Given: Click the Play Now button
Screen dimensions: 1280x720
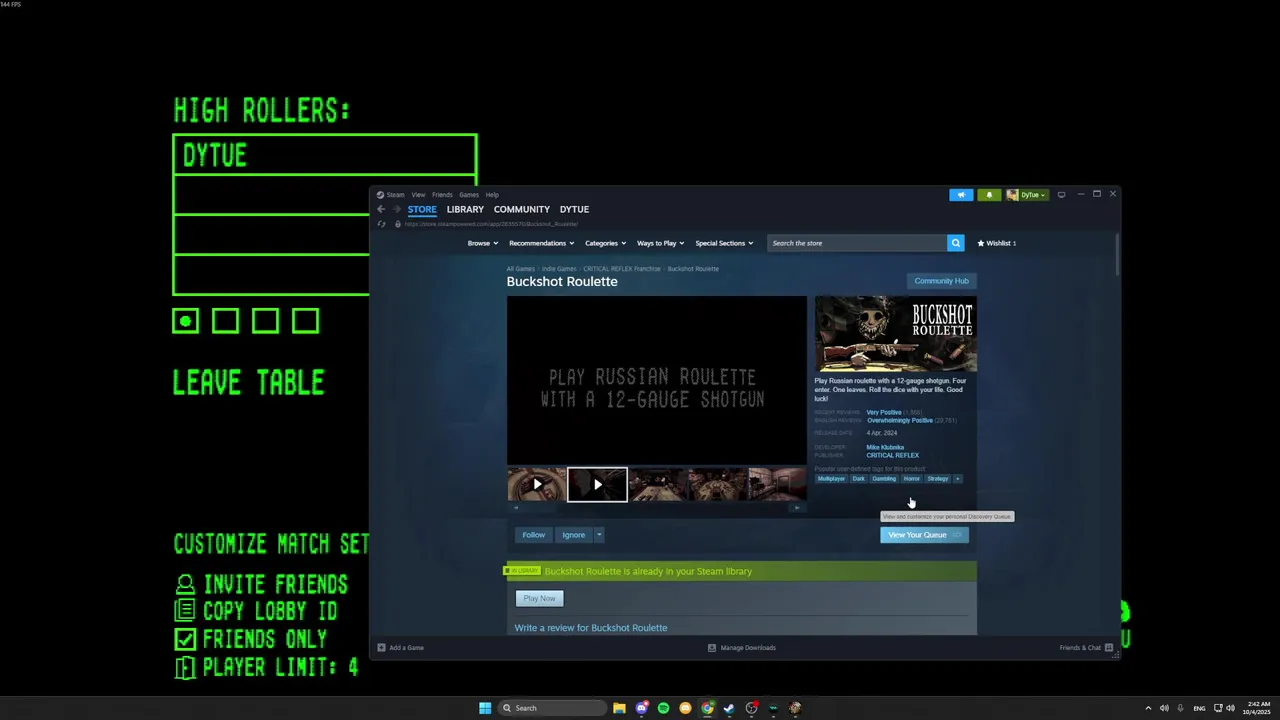Looking at the screenshot, I should coord(539,599).
